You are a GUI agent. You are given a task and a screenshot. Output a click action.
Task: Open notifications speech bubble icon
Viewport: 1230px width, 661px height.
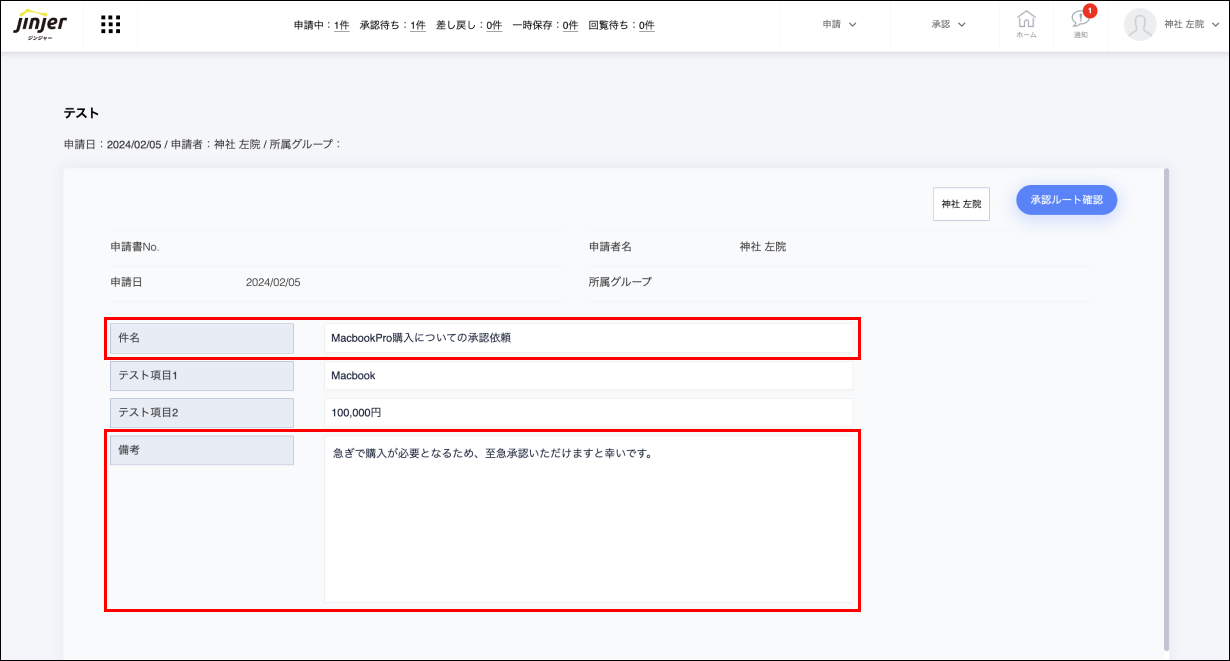tap(1080, 24)
